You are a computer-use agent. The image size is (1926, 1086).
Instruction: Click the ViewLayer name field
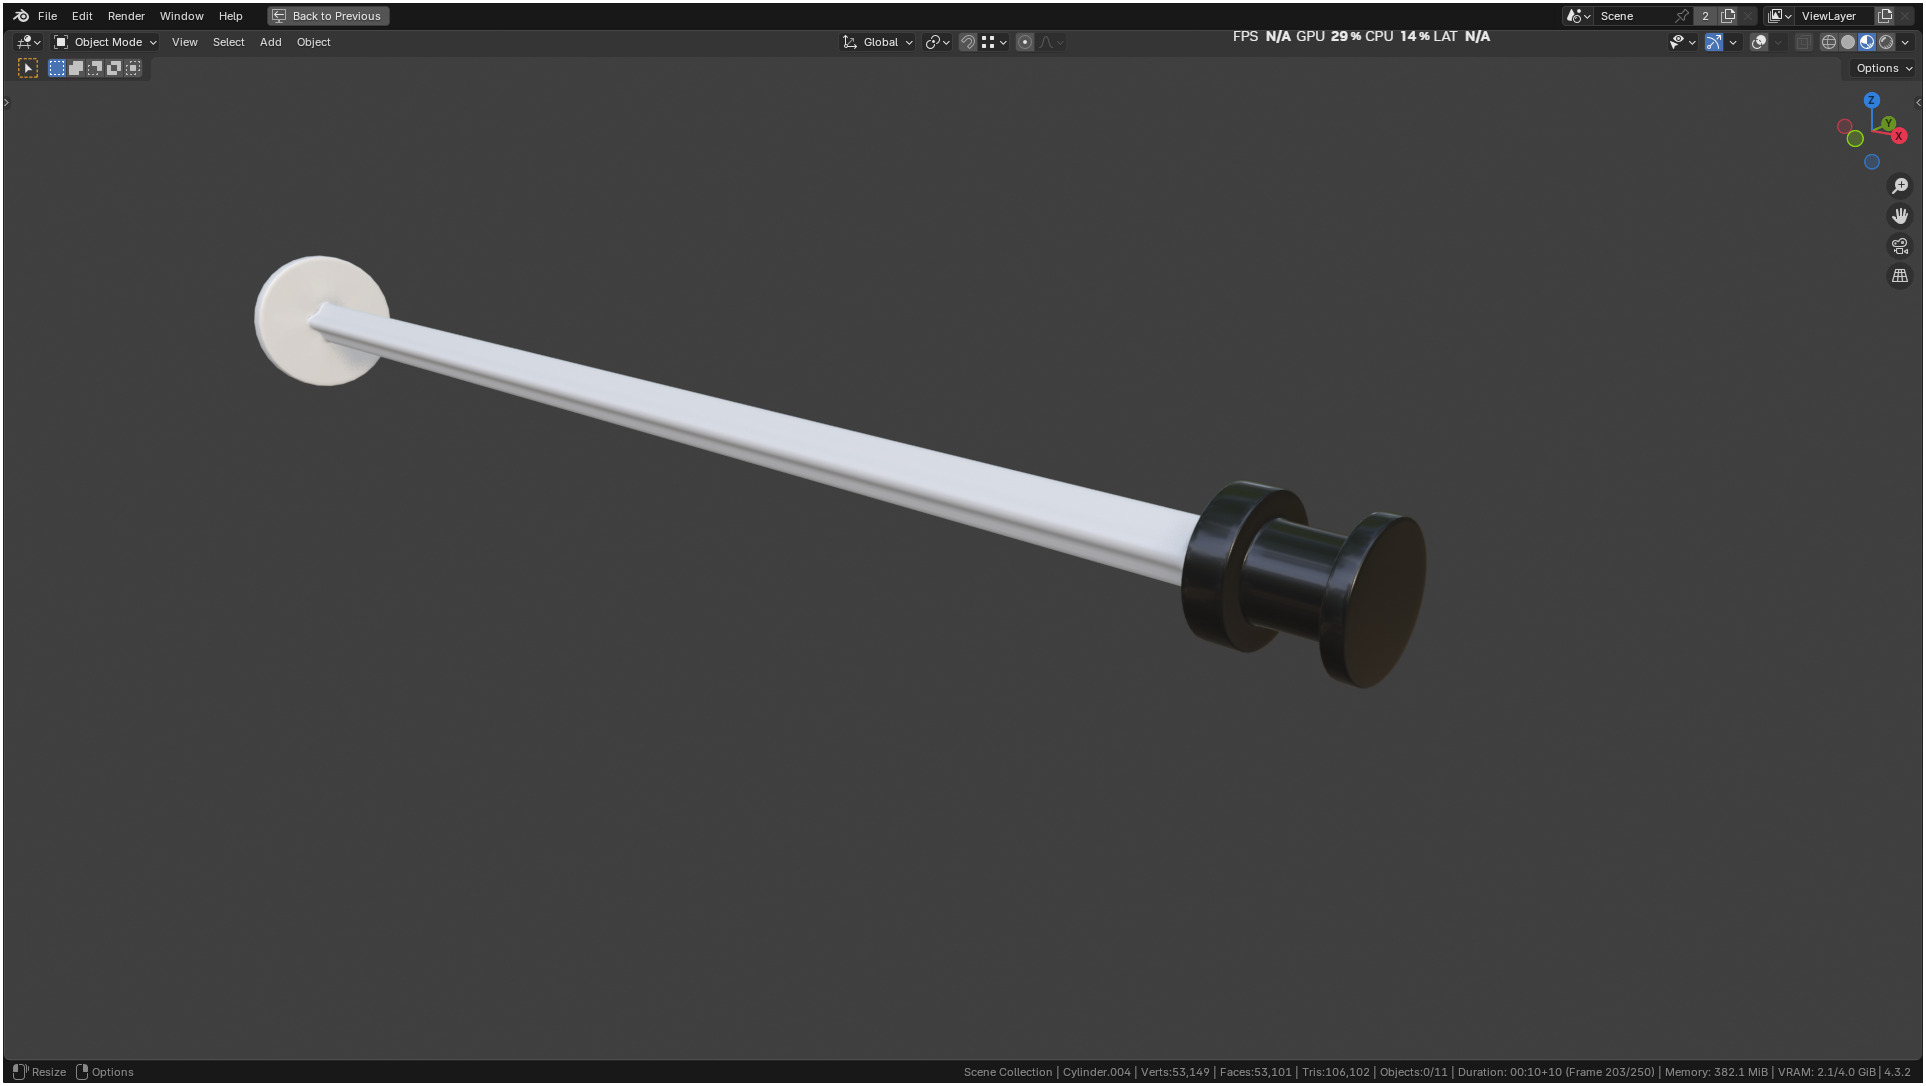point(1835,16)
